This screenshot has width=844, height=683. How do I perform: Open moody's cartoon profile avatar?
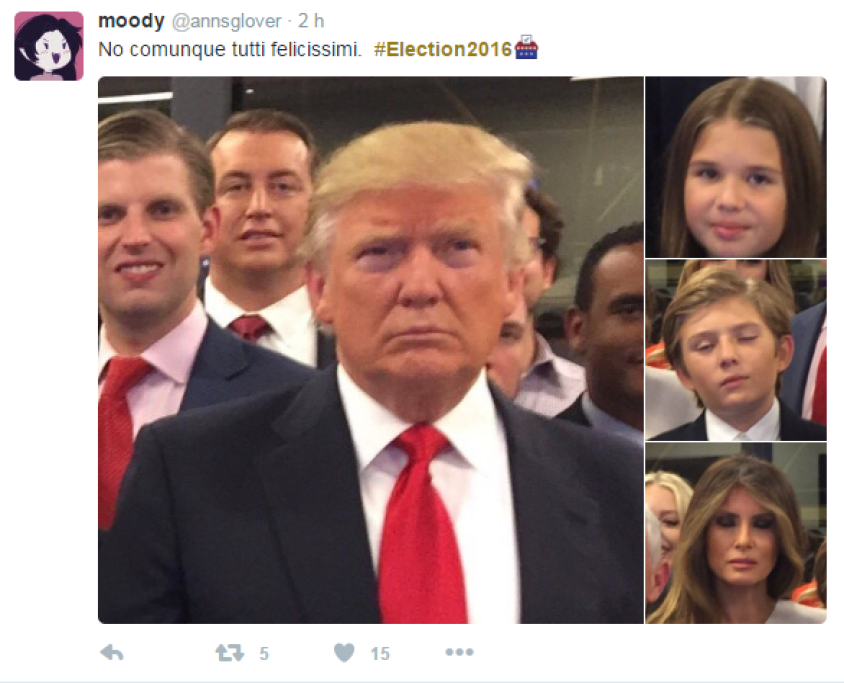coord(49,46)
